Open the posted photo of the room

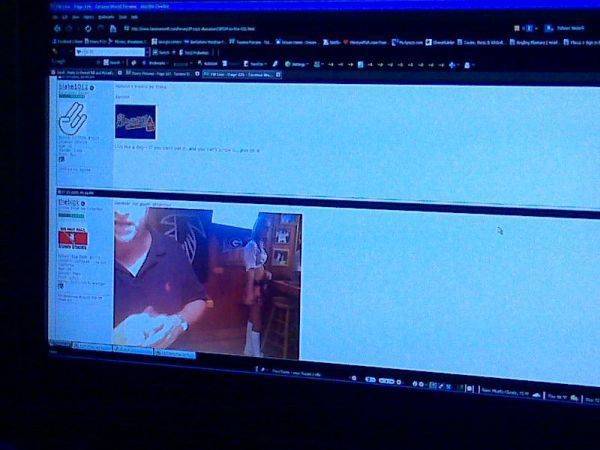point(207,284)
